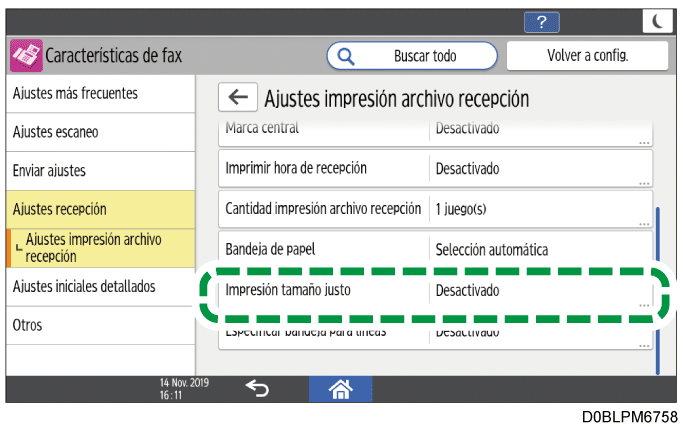This screenshot has width=683, height=427.
Task: Select Ajustes más frecuentes menu item
Action: point(100,94)
